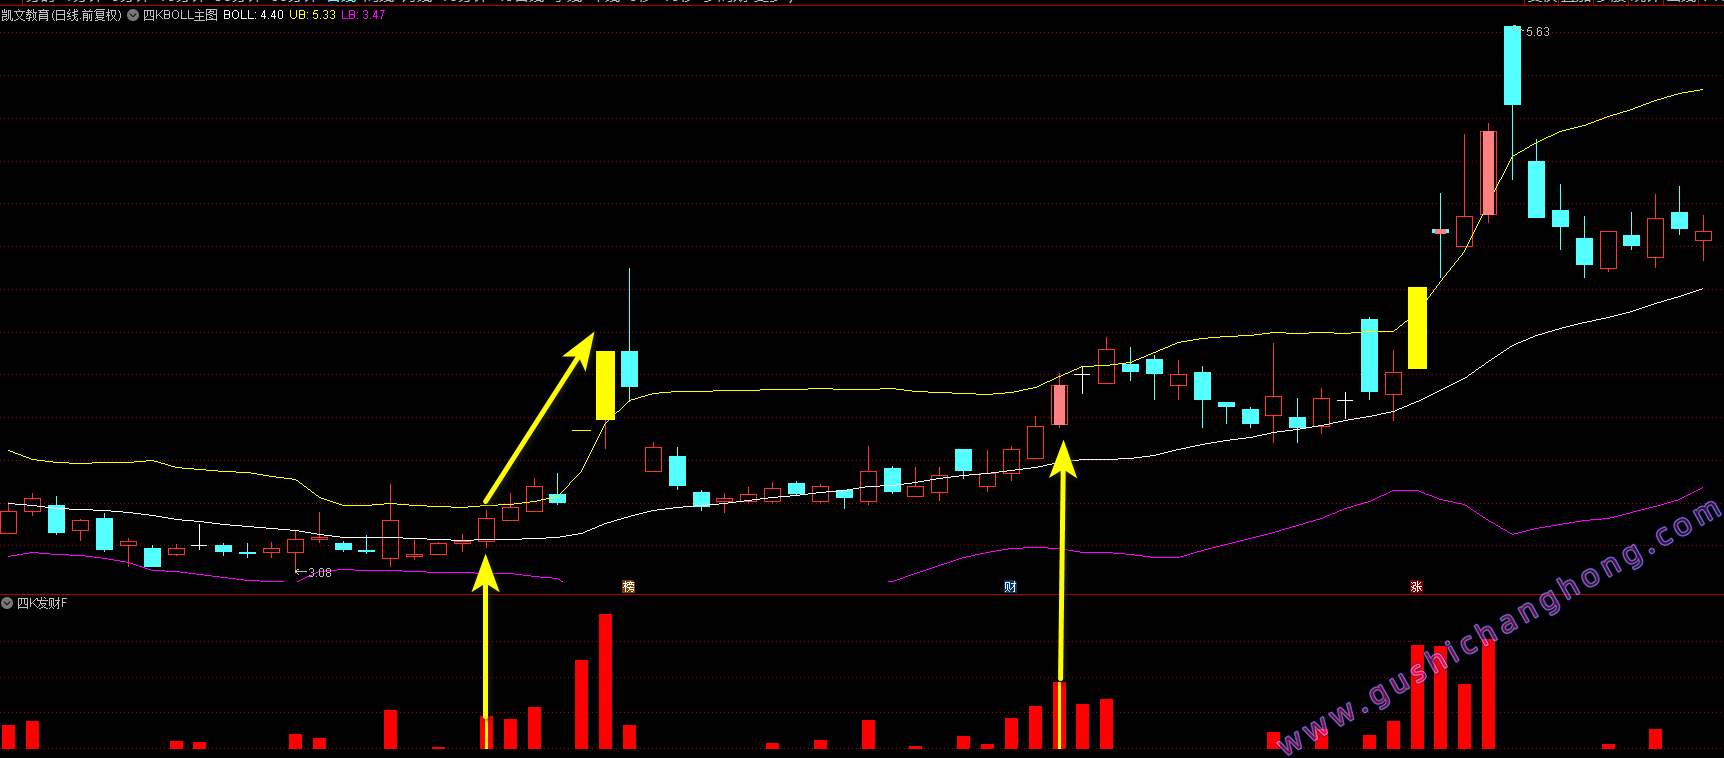The height and width of the screenshot is (758, 1724).
Task: Select the pink candlestick just above the 财 marker
Action: pos(1059,405)
